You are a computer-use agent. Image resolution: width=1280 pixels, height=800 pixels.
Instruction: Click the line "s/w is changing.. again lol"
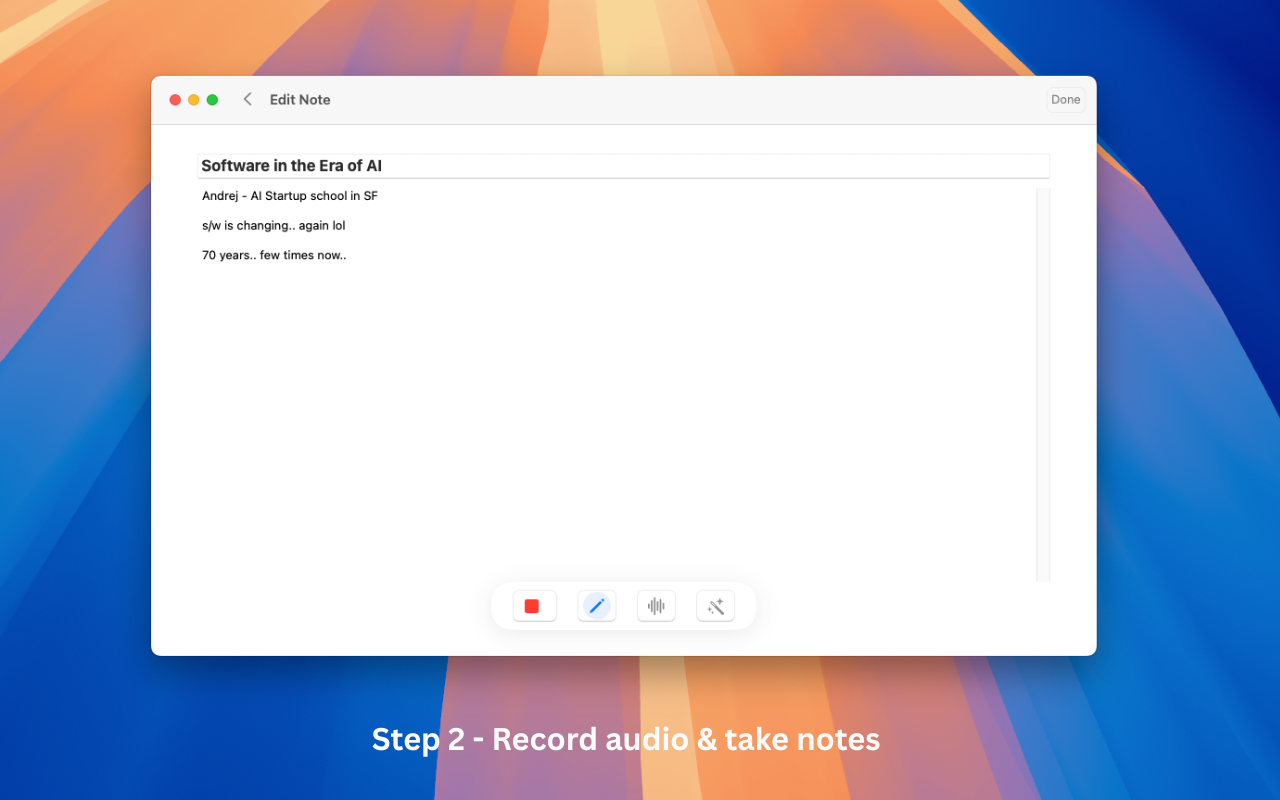point(274,226)
